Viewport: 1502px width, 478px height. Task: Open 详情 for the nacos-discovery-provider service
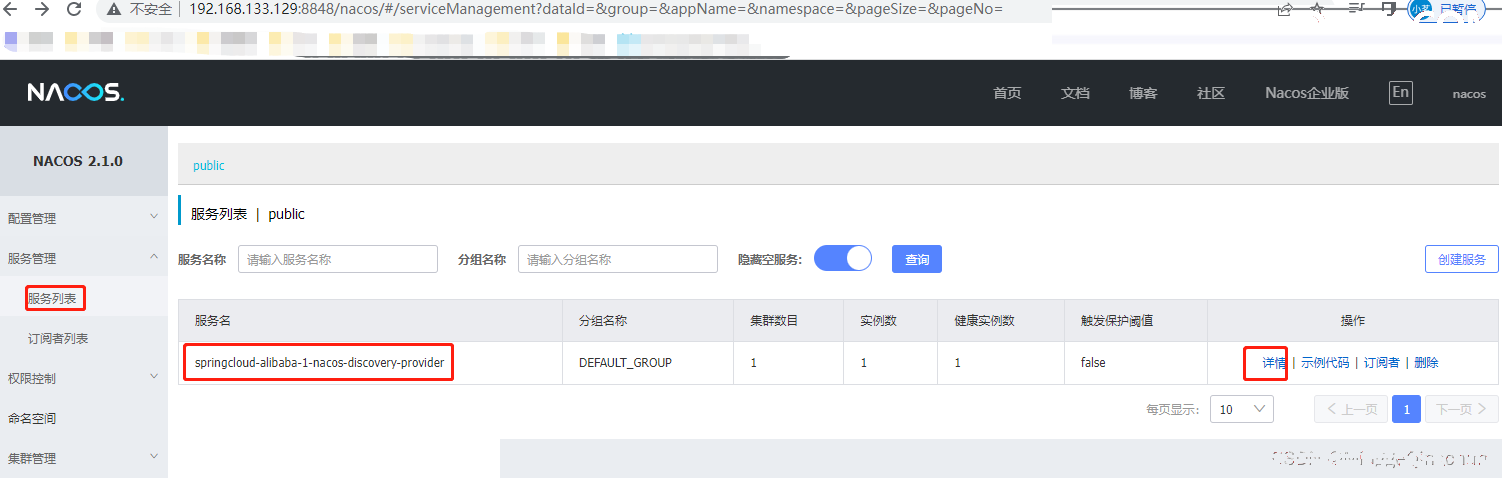pos(1273,363)
